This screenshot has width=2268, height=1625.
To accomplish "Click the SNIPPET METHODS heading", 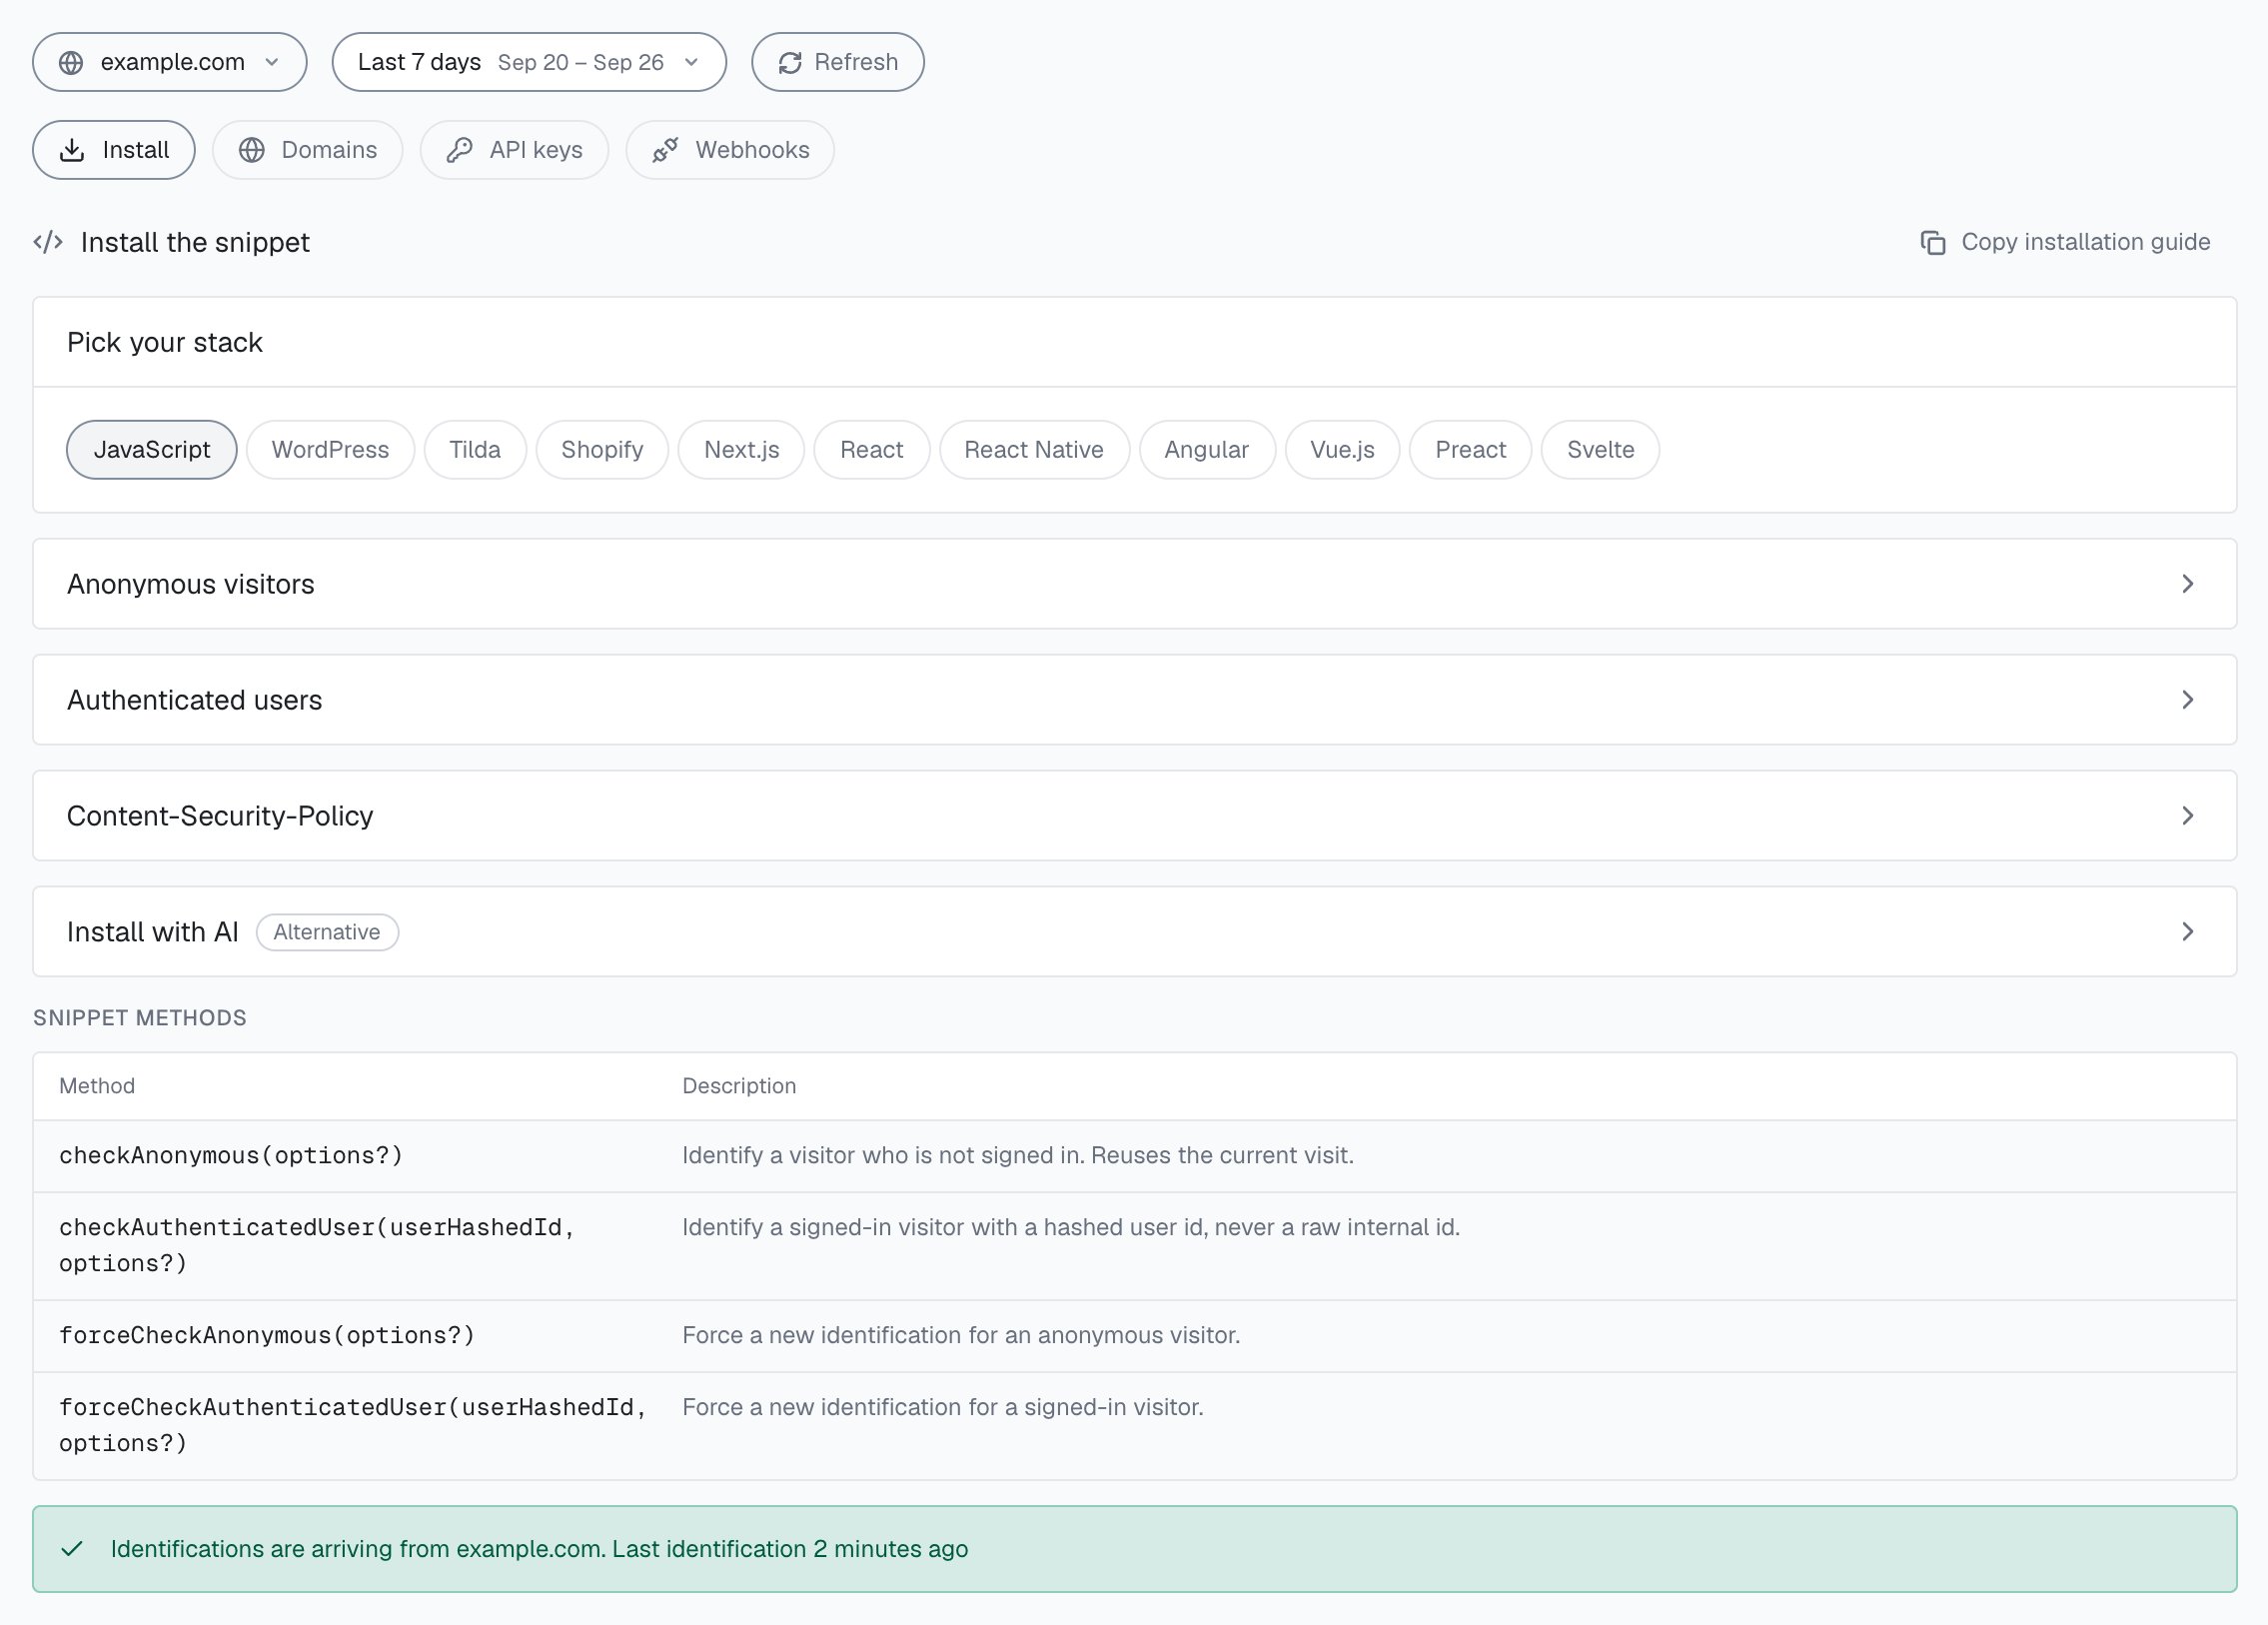I will [140, 1018].
